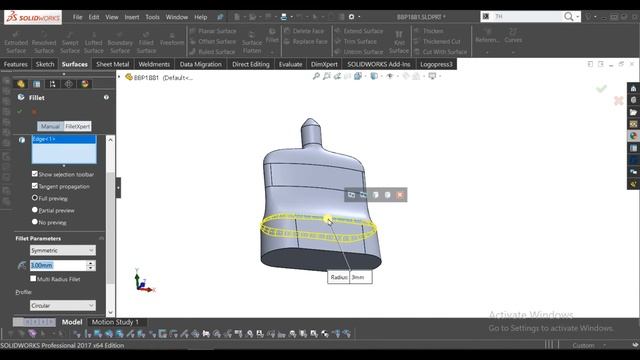This screenshot has width=640, height=360.
Task: Switch to the Direct Editing tab
Action: click(x=251, y=64)
